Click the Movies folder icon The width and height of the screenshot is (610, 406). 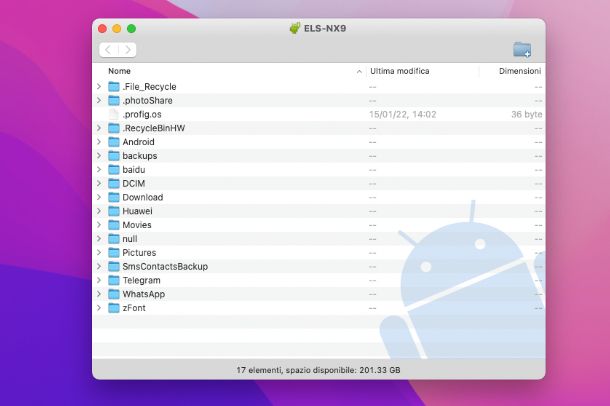coord(114,225)
